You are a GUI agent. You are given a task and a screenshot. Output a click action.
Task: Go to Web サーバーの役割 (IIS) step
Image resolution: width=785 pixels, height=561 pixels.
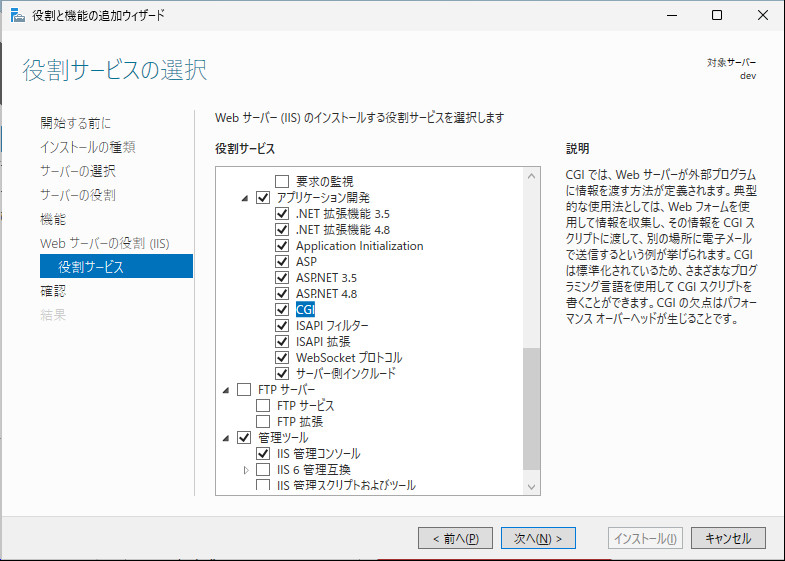tap(105, 243)
